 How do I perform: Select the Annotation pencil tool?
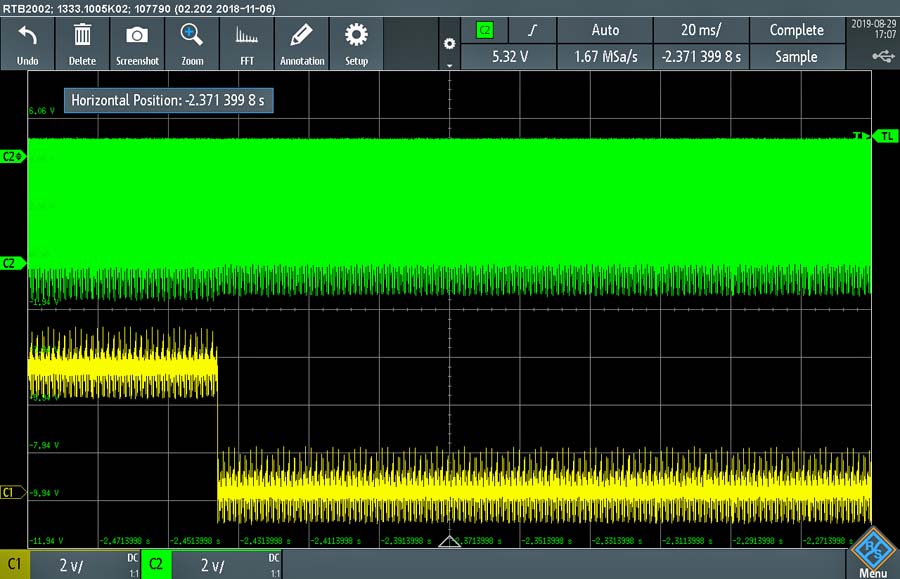point(302,35)
